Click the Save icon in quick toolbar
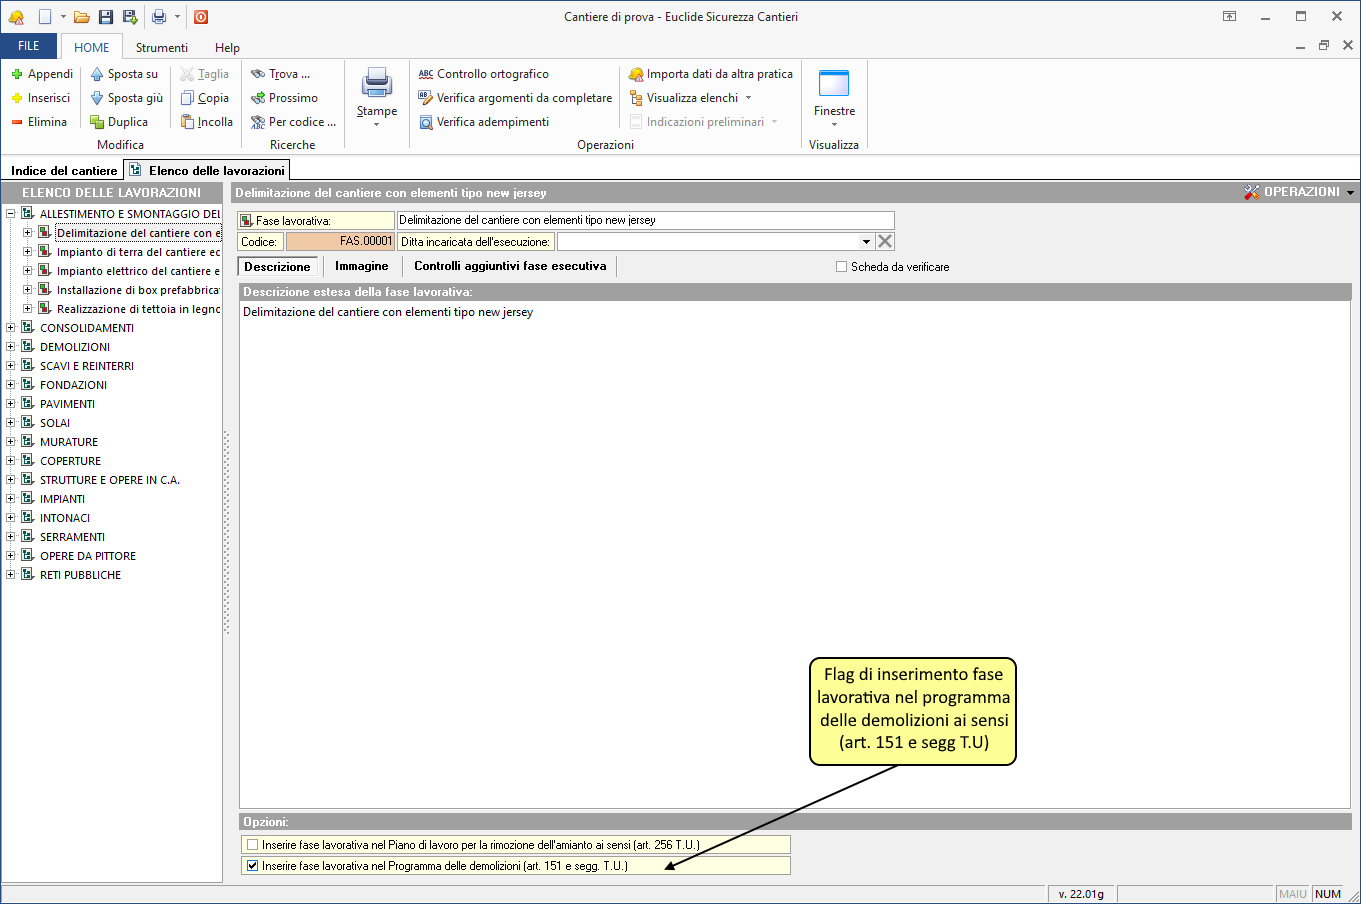The image size is (1361, 904). point(106,17)
